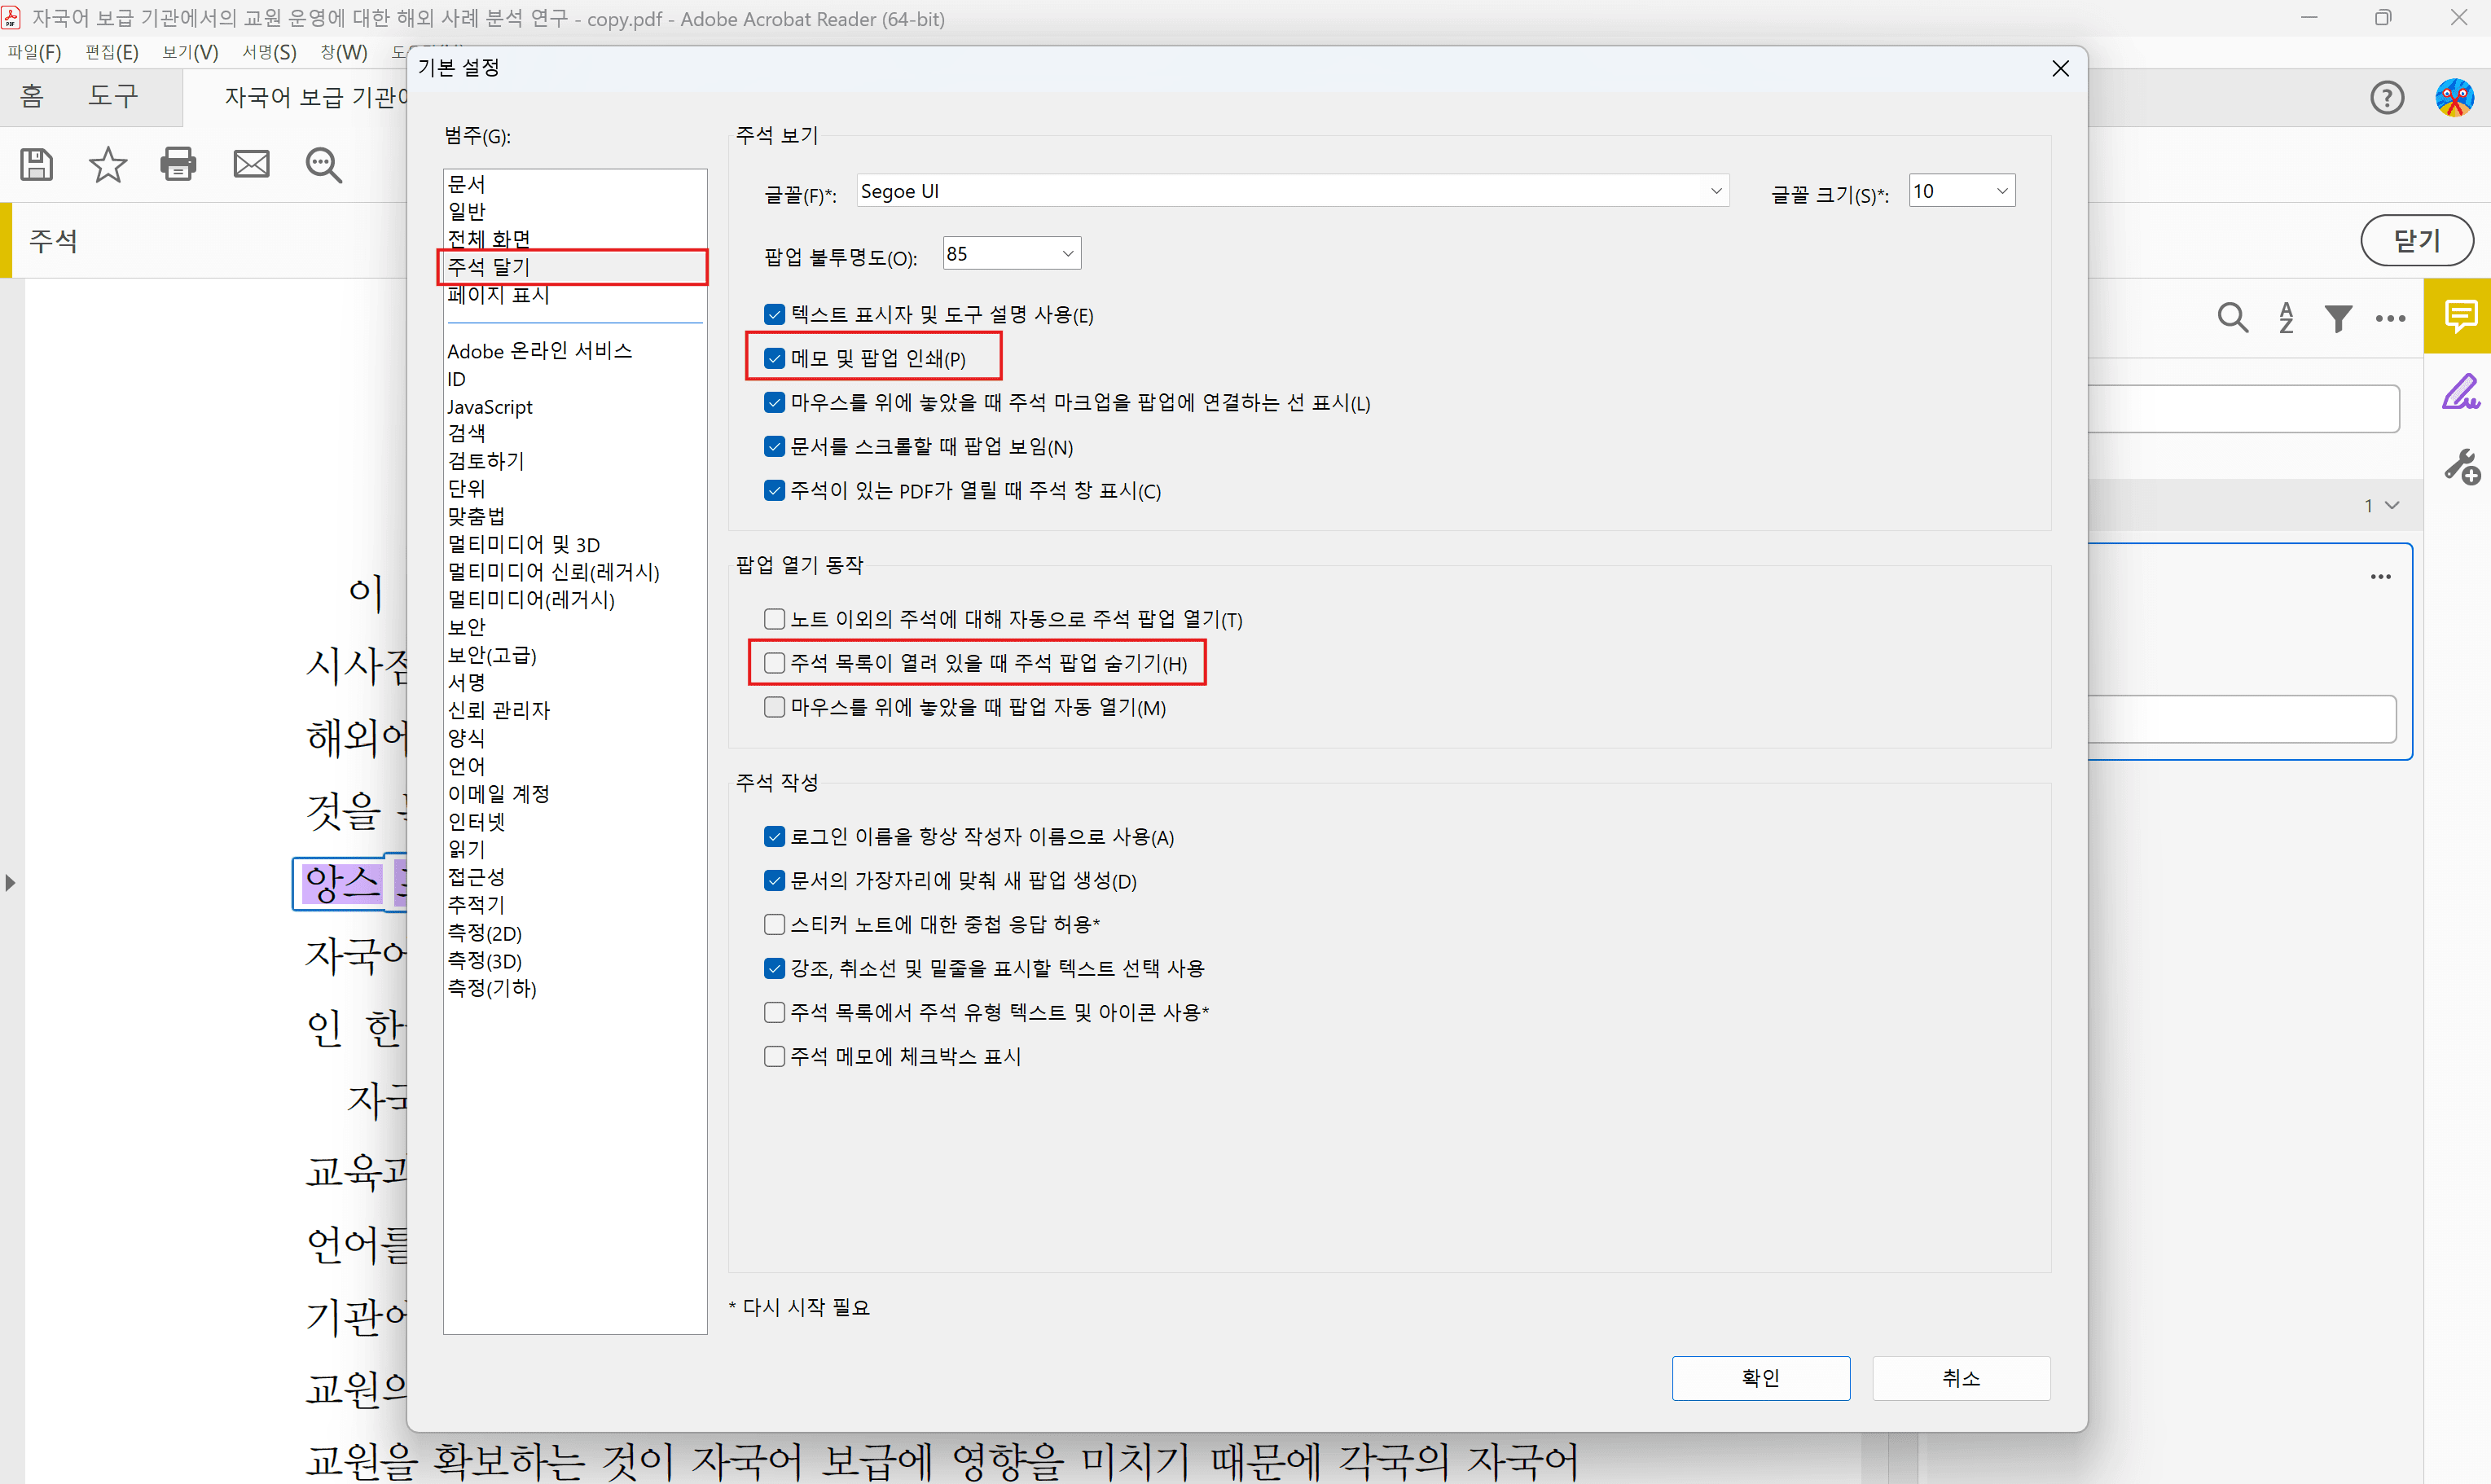Viewport: 2491px width, 1484px height.
Task: Open the 파일(F) menu
Action: point(34,52)
